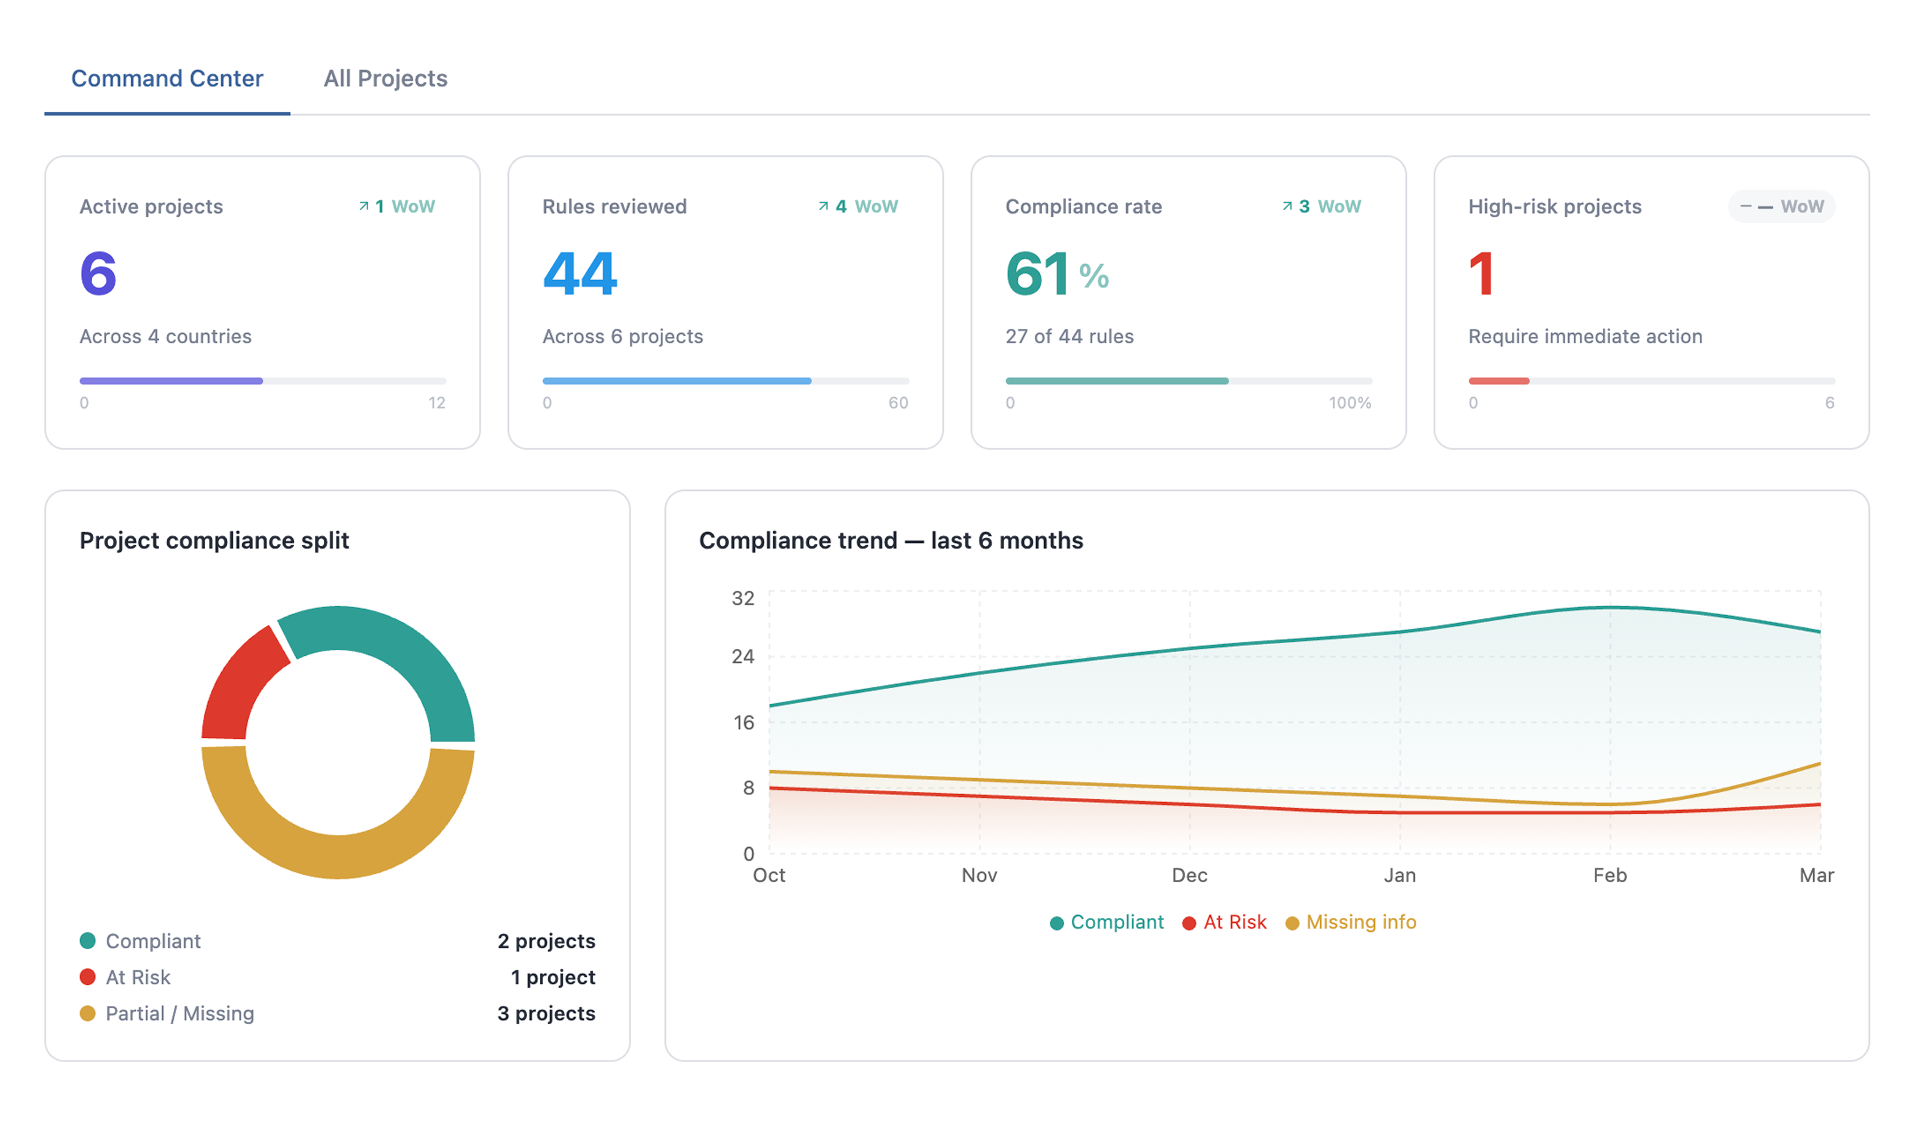This screenshot has height=1136, width=1920.
Task: Click the 'Compliance trend — last 6 months' heading
Action: point(891,540)
